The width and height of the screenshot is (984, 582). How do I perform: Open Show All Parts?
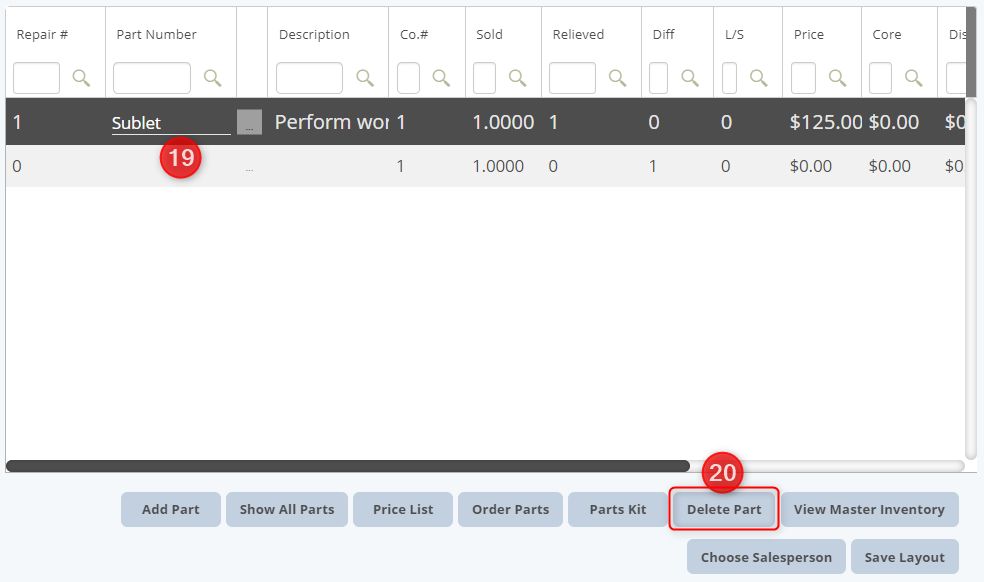tap(287, 509)
